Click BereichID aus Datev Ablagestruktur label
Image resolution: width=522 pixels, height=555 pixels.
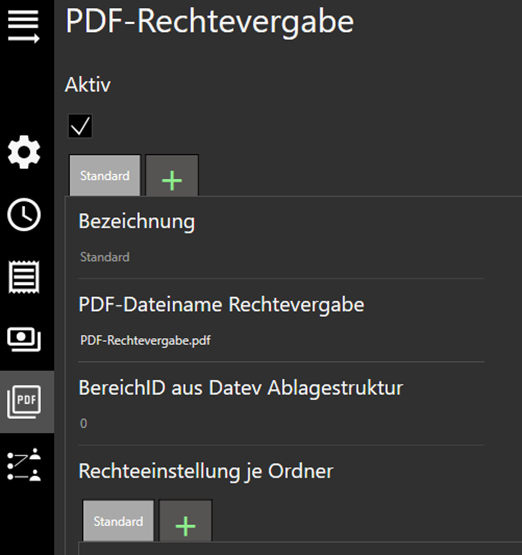pos(241,388)
